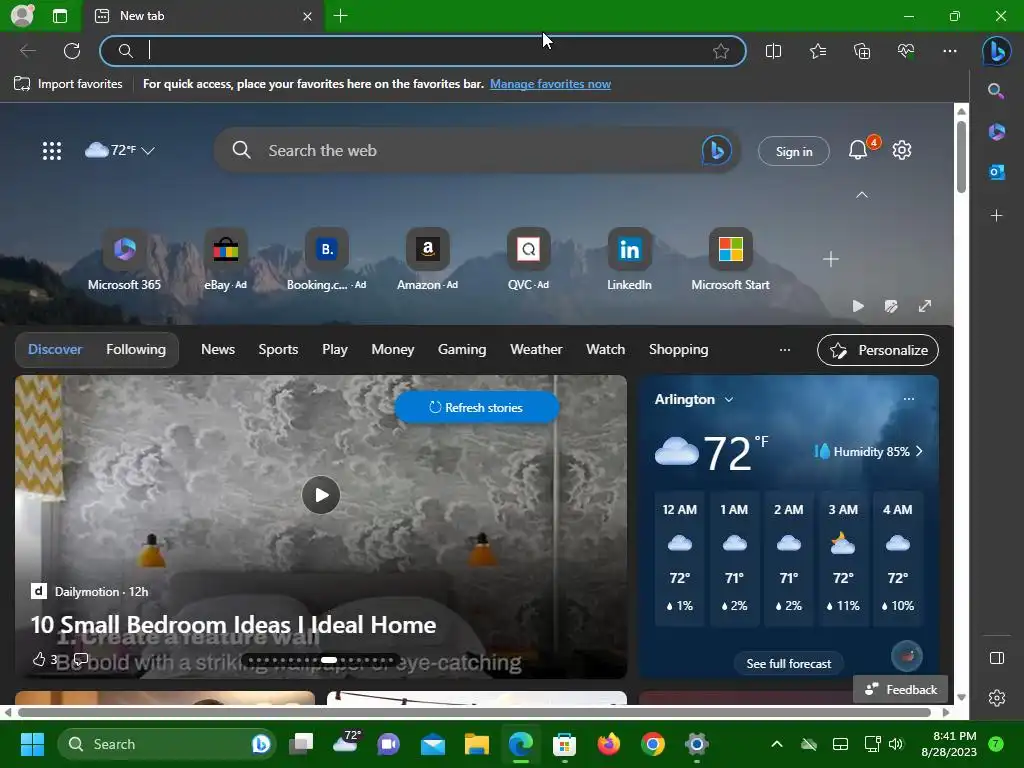The height and width of the screenshot is (768, 1024).
Task: Open Settings and more ellipsis menu
Action: point(950,51)
